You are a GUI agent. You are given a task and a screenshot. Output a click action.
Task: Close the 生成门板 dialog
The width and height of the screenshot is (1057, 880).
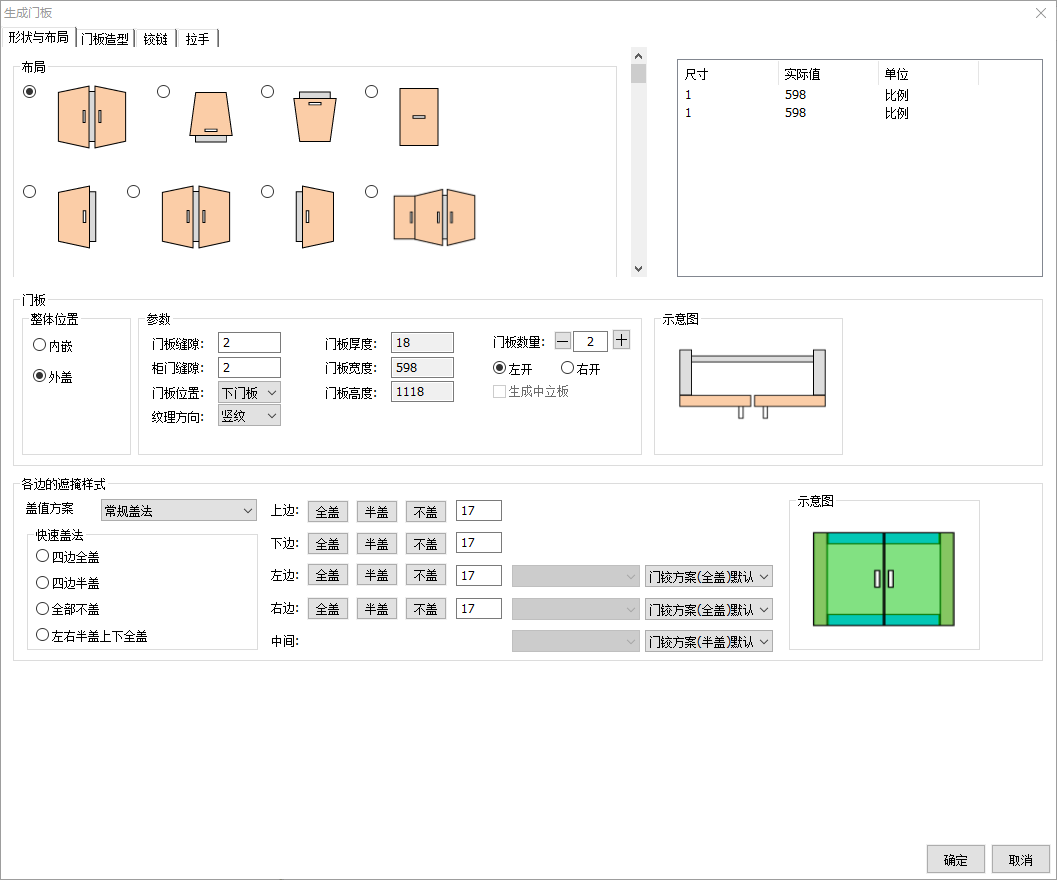tap(1041, 13)
